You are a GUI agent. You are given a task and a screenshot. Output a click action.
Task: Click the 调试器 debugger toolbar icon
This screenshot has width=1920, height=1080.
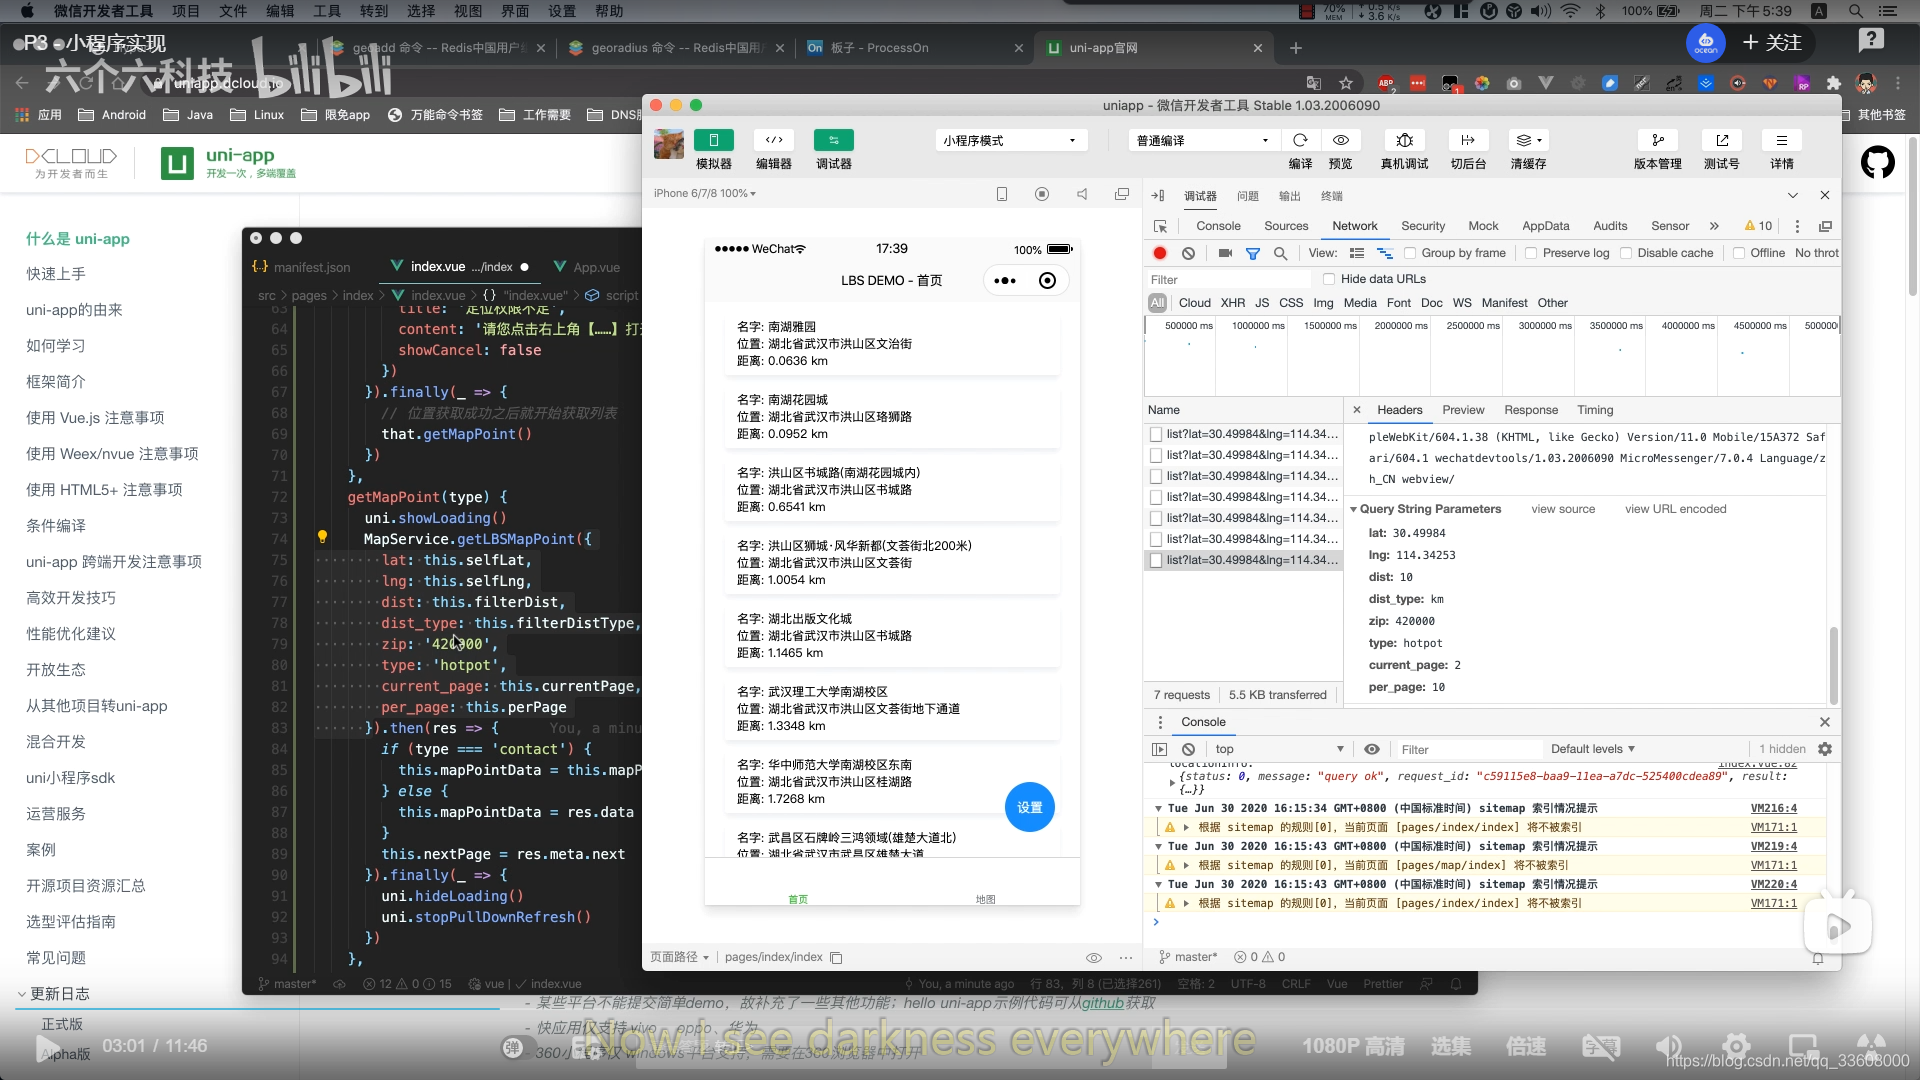[833, 140]
